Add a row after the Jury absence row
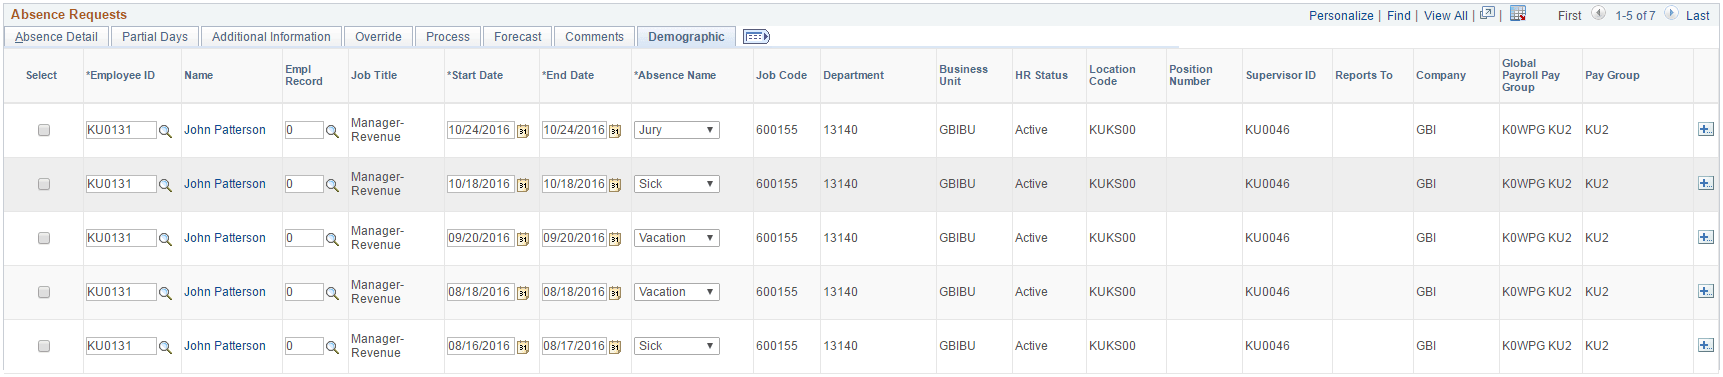The width and height of the screenshot is (1723, 377). point(1706,130)
